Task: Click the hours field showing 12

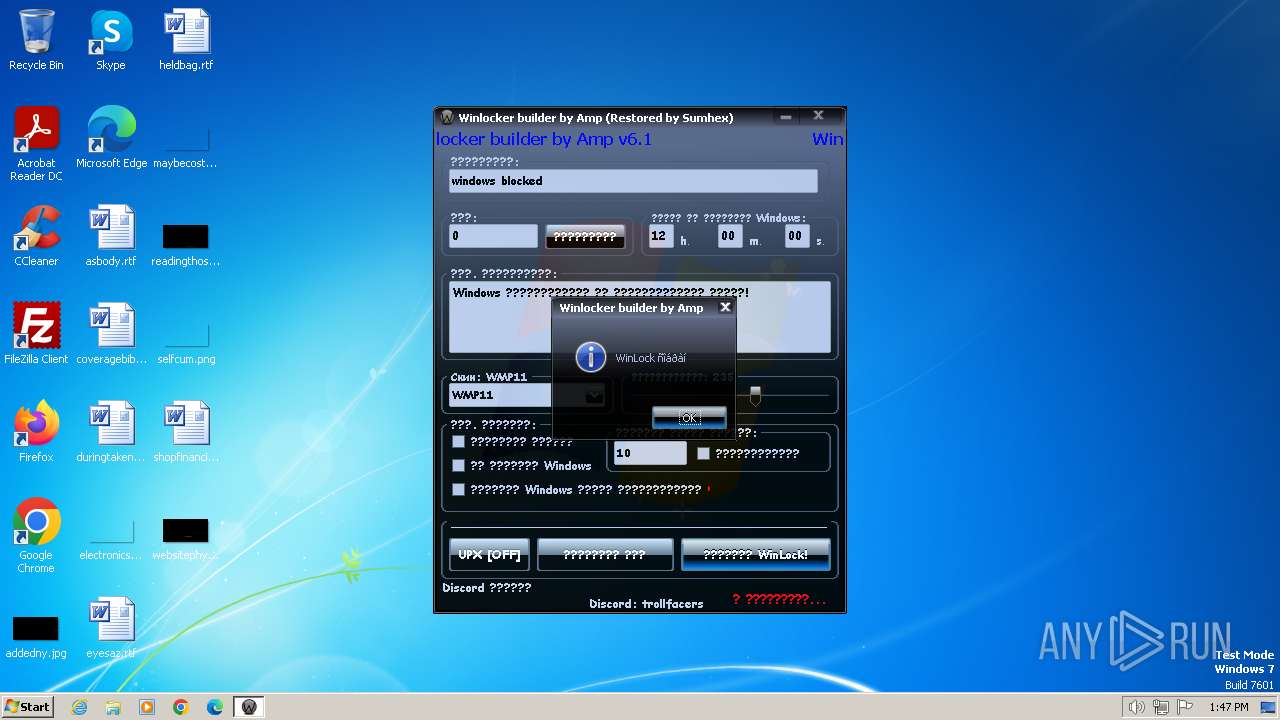Action: (x=661, y=236)
